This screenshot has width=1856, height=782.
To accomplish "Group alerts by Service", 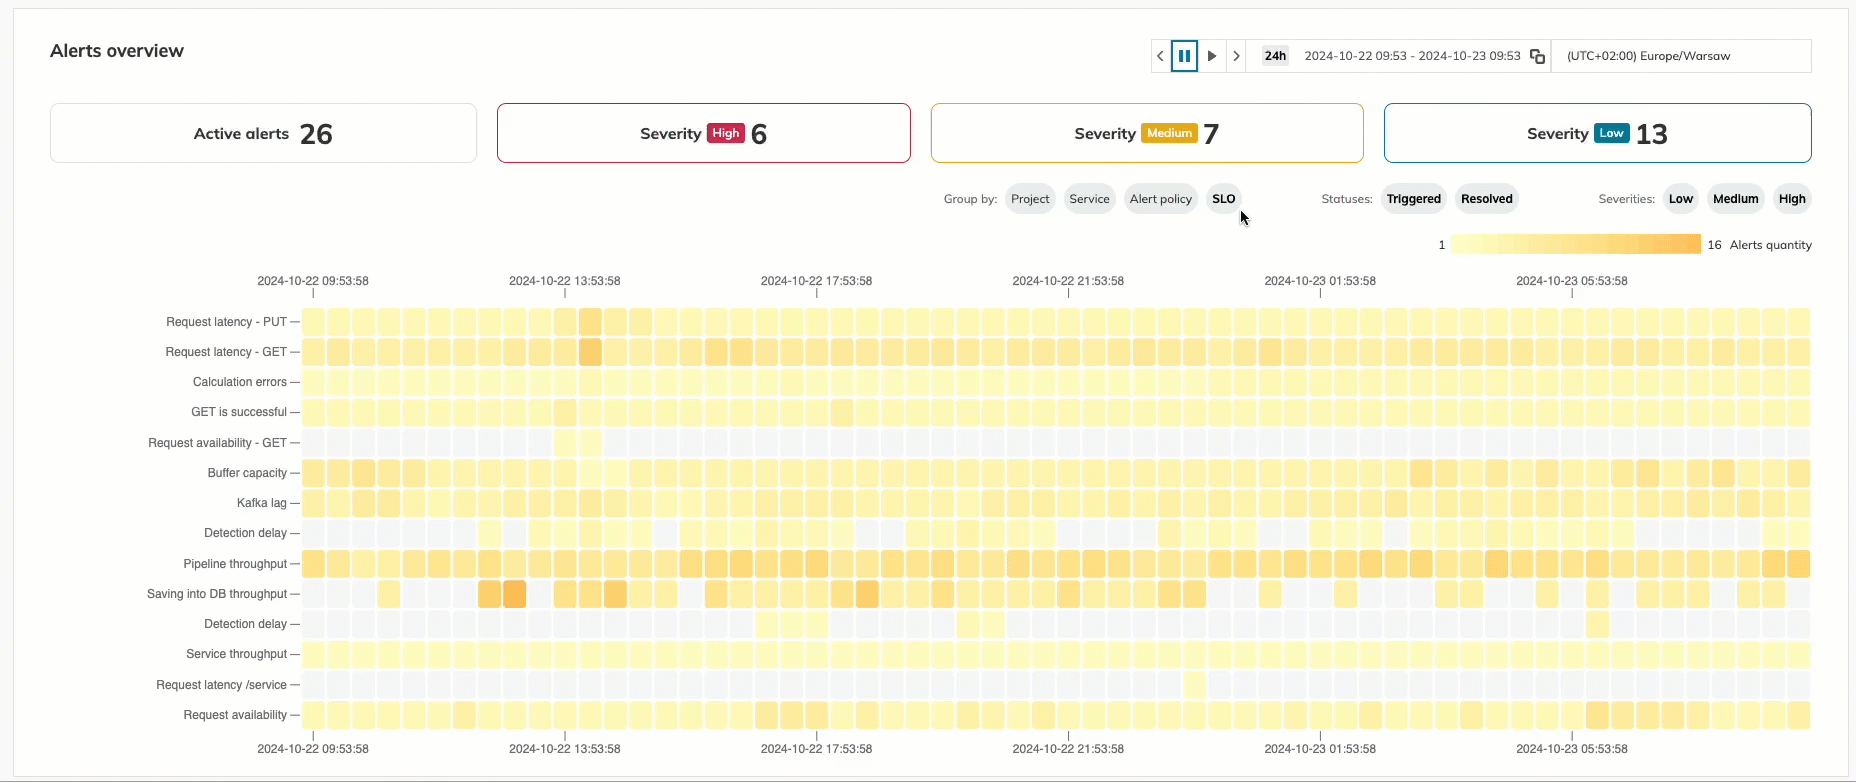I will 1089,199.
